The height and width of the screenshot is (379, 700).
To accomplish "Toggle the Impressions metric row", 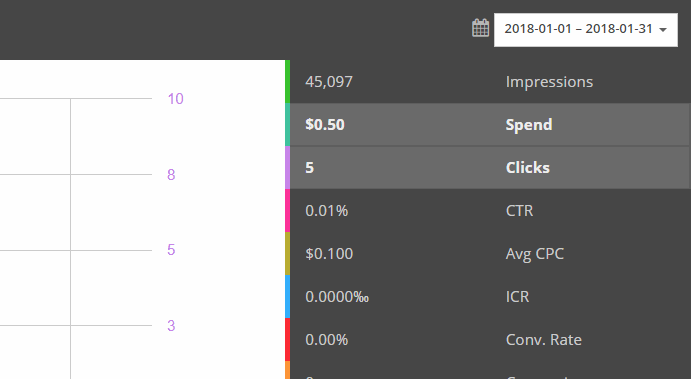I will coord(490,82).
